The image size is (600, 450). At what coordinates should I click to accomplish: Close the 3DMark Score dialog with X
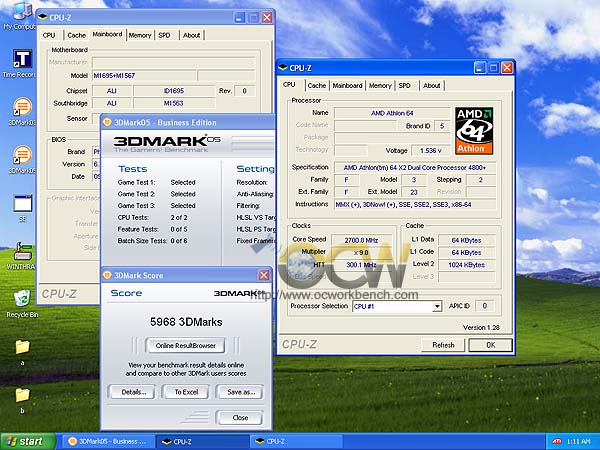pyautogui.click(x=264, y=275)
